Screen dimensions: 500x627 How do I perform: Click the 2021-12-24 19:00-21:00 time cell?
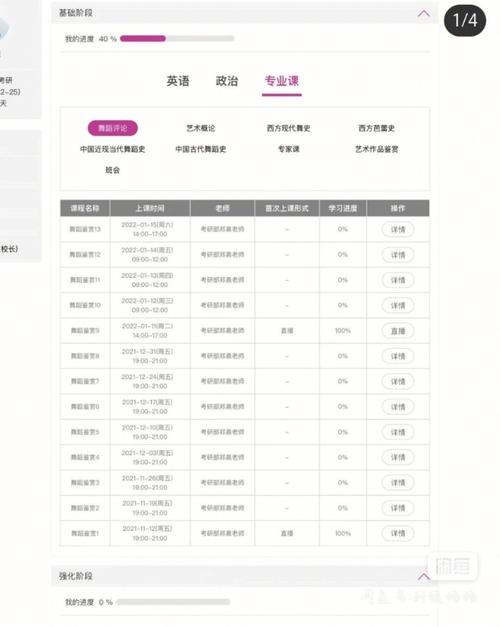coord(150,381)
